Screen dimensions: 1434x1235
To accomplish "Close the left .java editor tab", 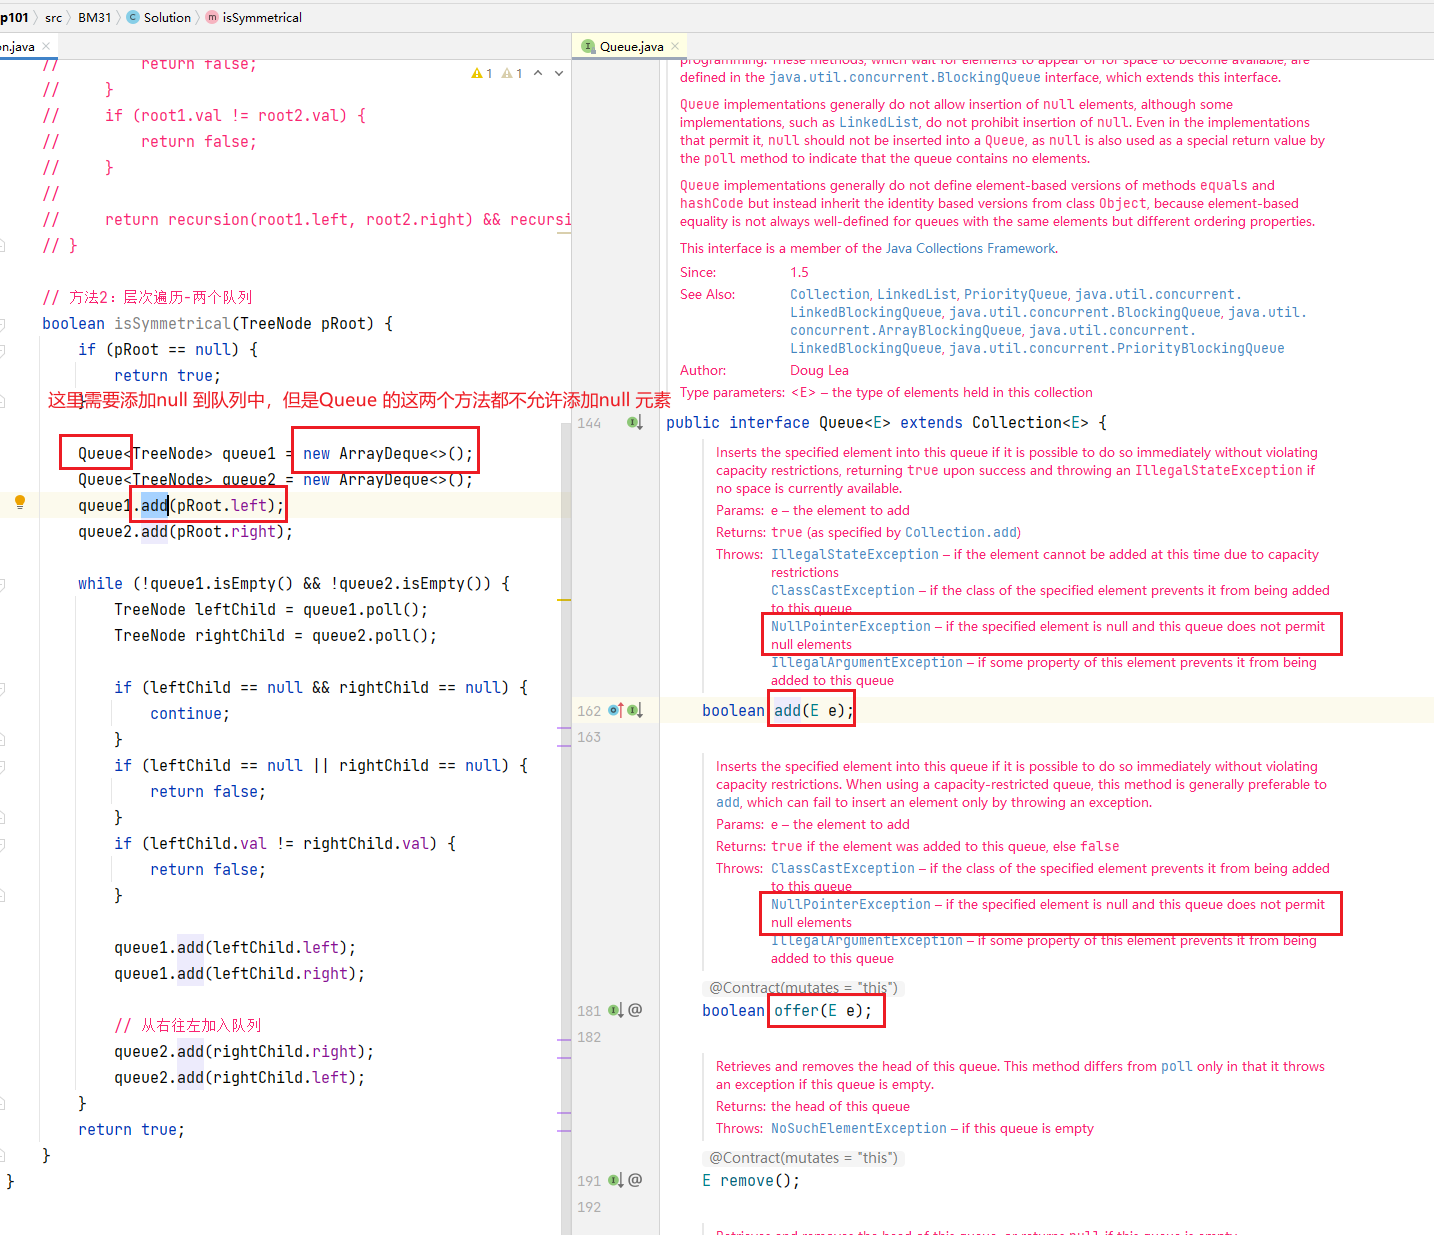I will [x=46, y=46].
